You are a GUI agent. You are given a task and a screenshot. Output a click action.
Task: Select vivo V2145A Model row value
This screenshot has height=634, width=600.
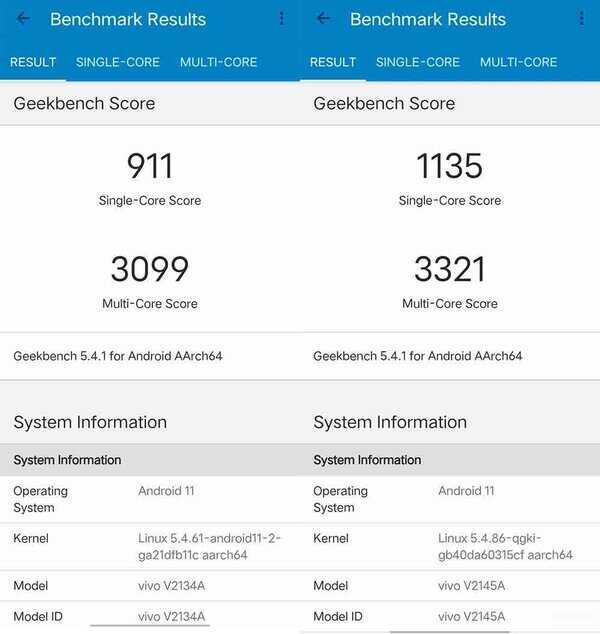[471, 585]
